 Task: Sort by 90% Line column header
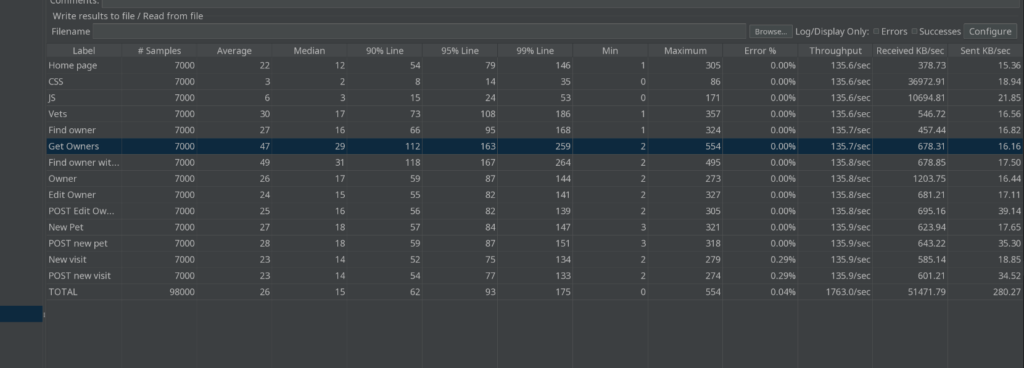coord(385,50)
